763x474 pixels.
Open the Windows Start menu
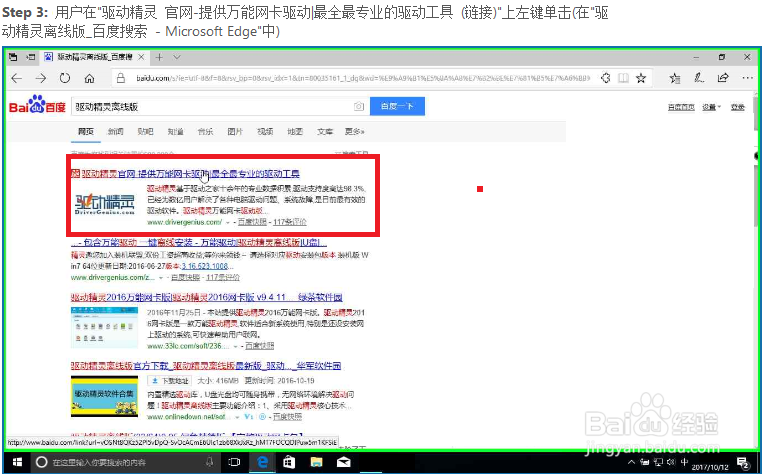click(x=17, y=462)
